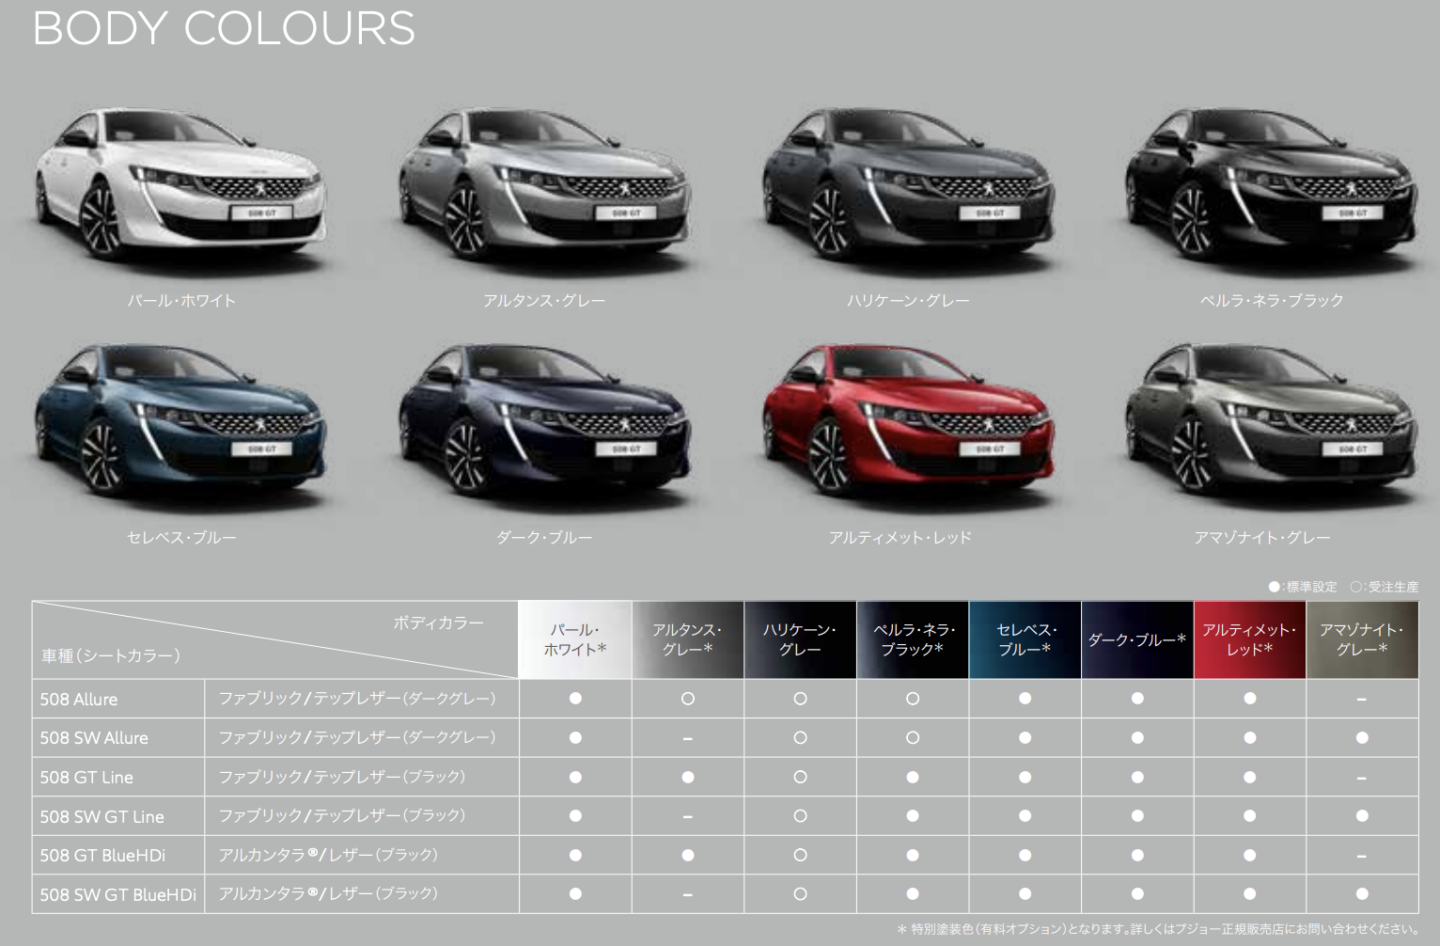Click the ダーク・ブルー car image

tap(544, 420)
